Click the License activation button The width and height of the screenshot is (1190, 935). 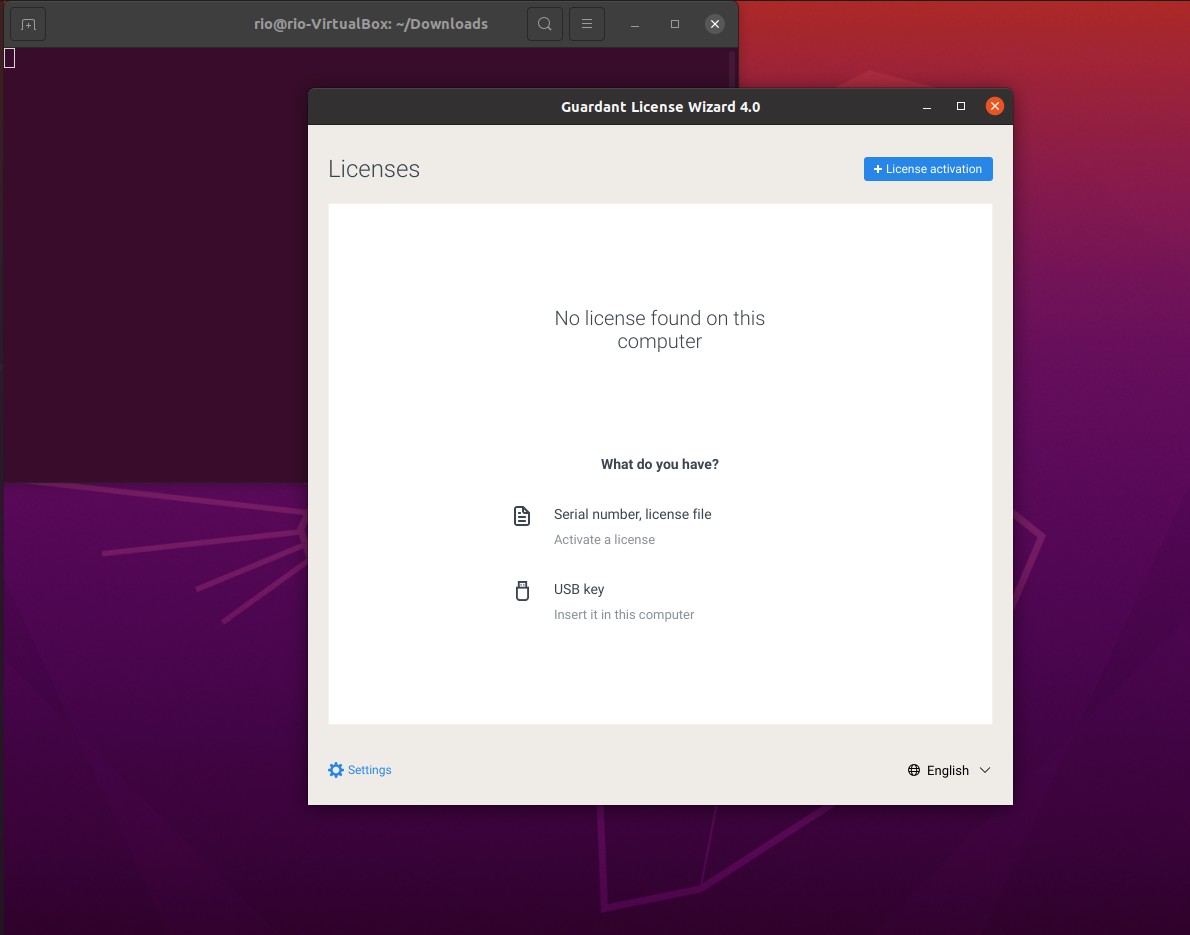(927, 168)
